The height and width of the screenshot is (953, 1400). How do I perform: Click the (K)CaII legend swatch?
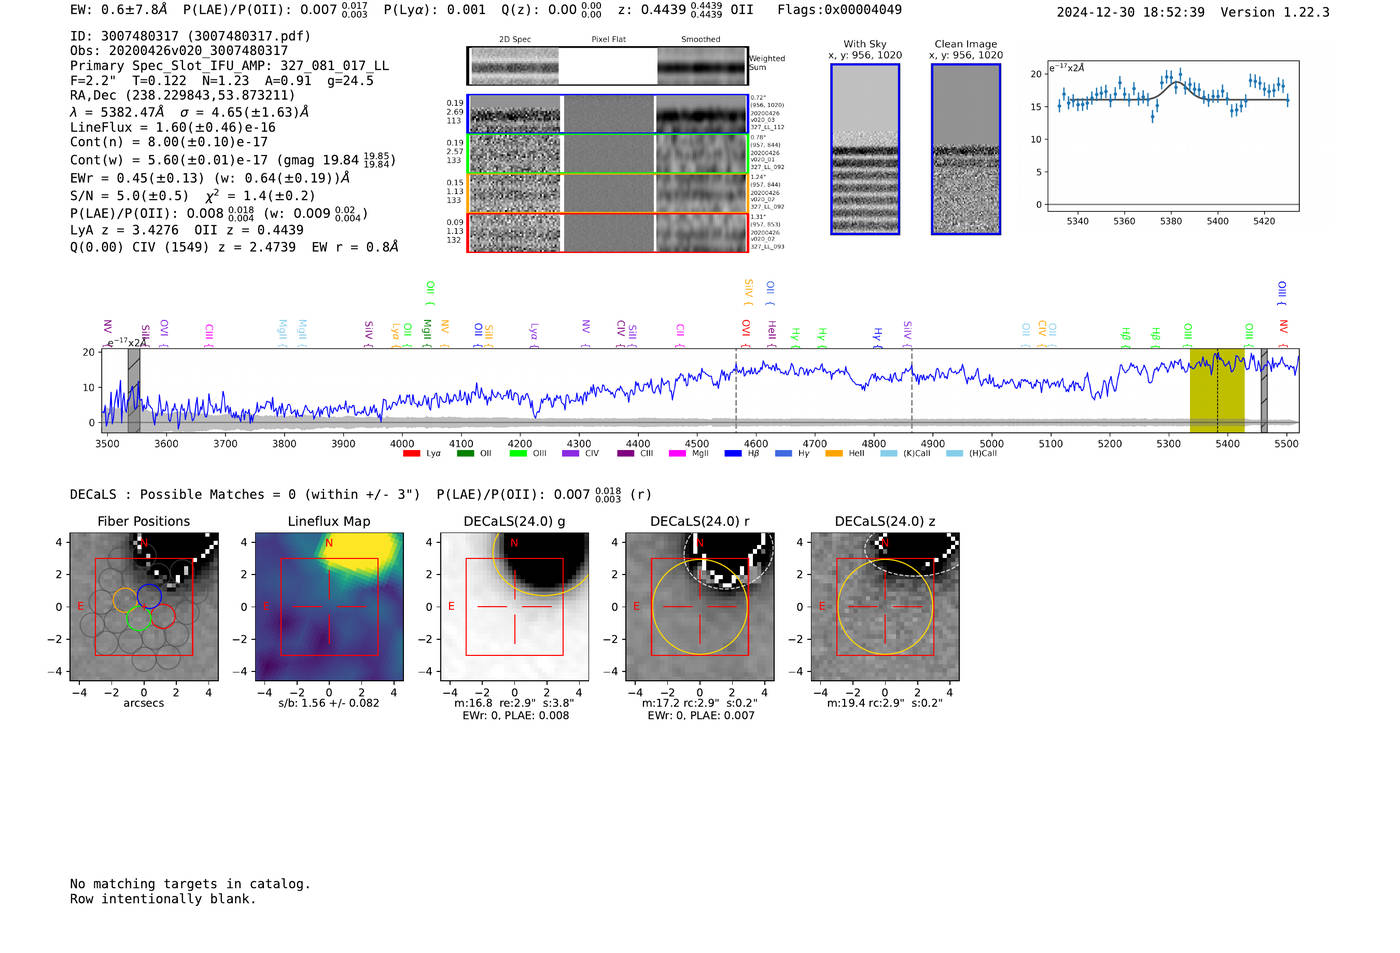point(888,454)
